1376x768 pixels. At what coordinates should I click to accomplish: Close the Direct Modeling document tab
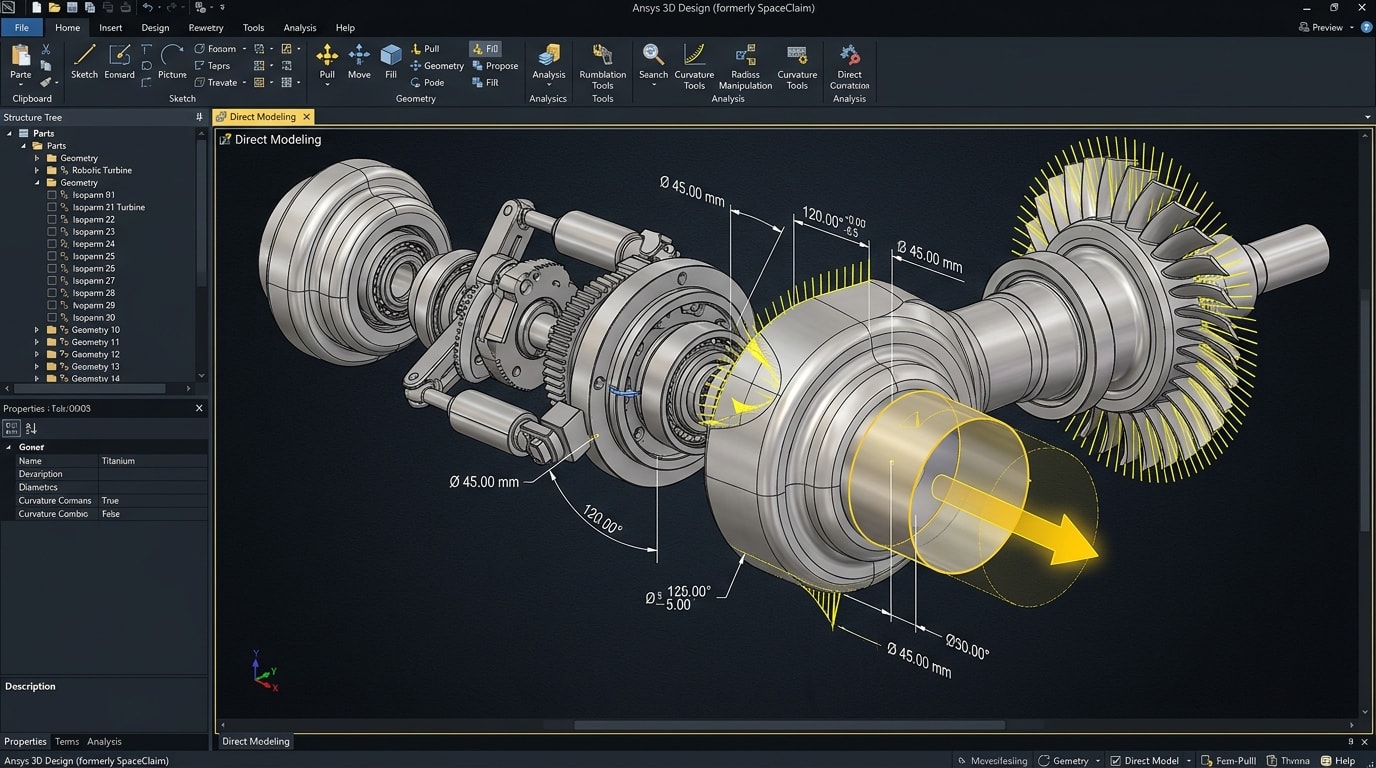point(306,117)
